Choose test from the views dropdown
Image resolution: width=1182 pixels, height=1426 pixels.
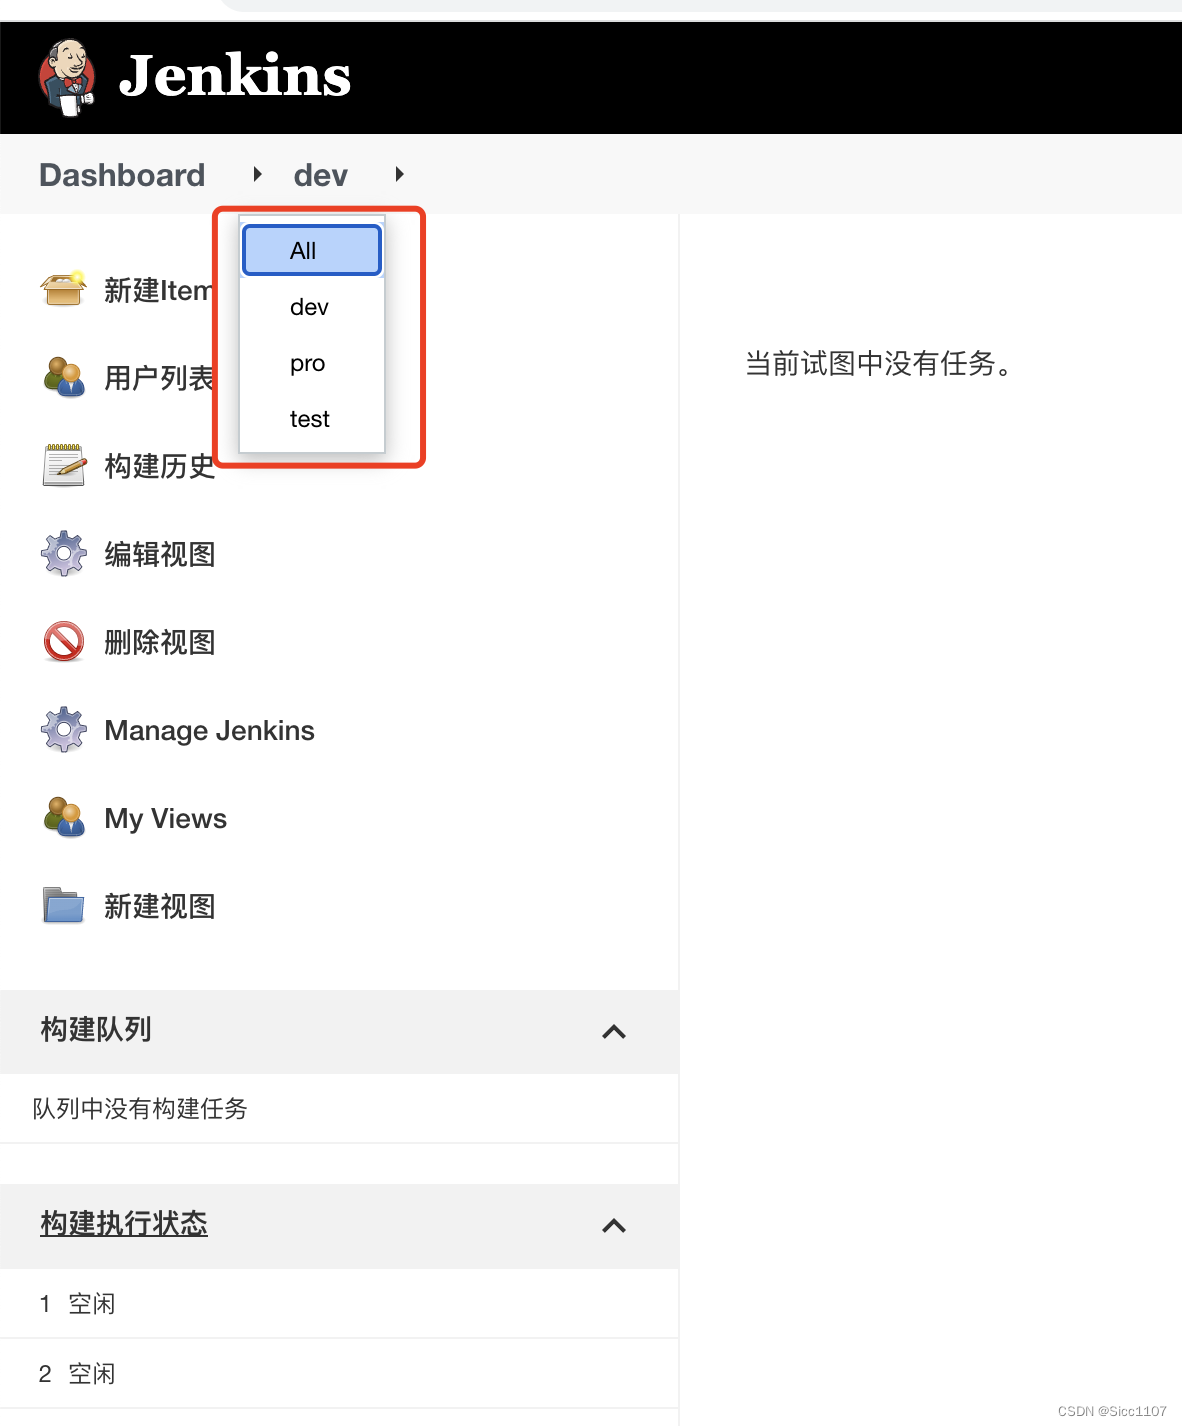point(312,419)
